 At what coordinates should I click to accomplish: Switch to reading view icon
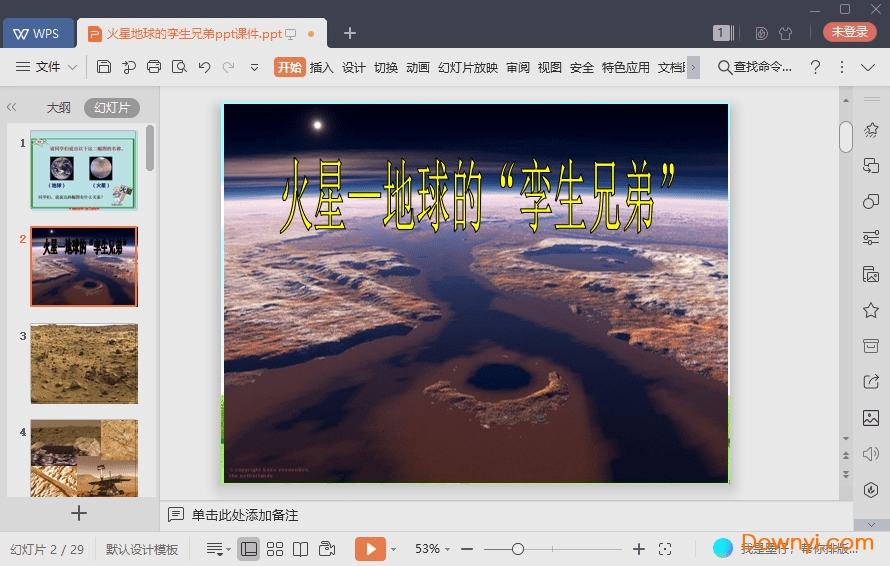point(300,549)
